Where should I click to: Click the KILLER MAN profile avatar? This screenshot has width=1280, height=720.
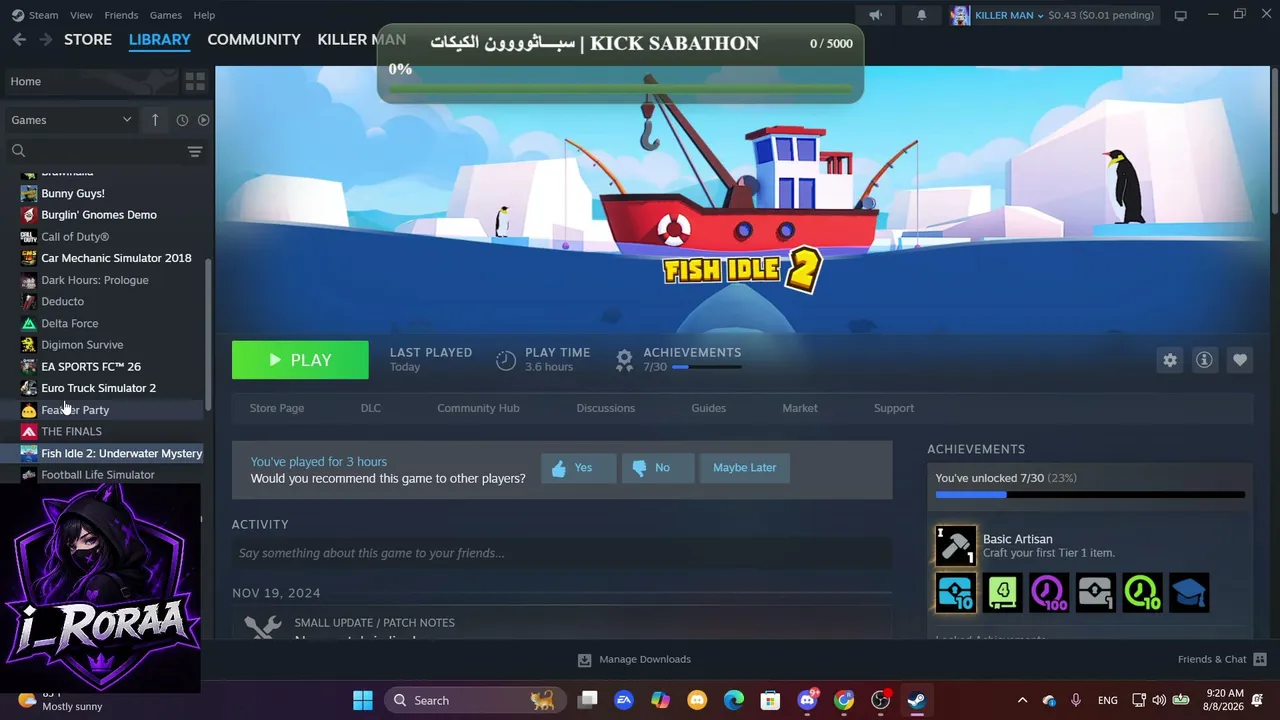959,15
